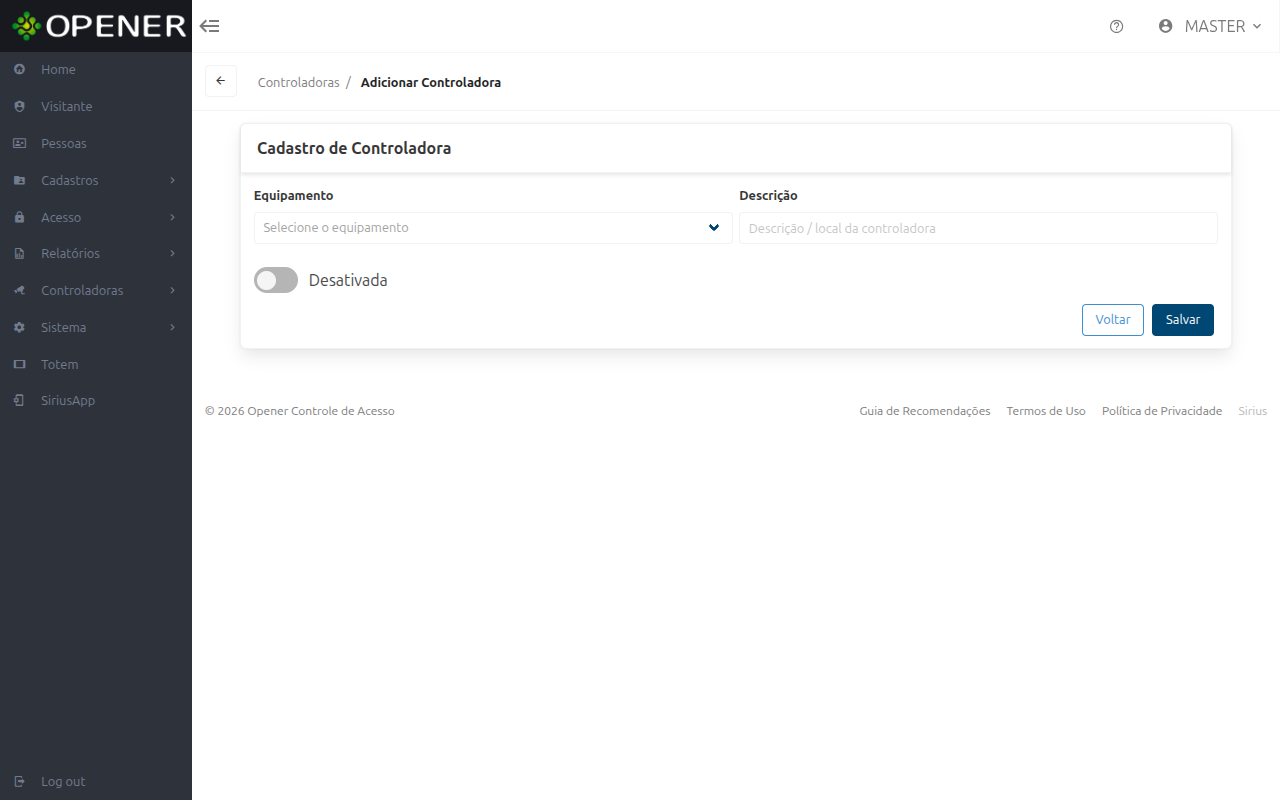Click the Pessoas ID card icon
The width and height of the screenshot is (1280, 800).
point(19,143)
